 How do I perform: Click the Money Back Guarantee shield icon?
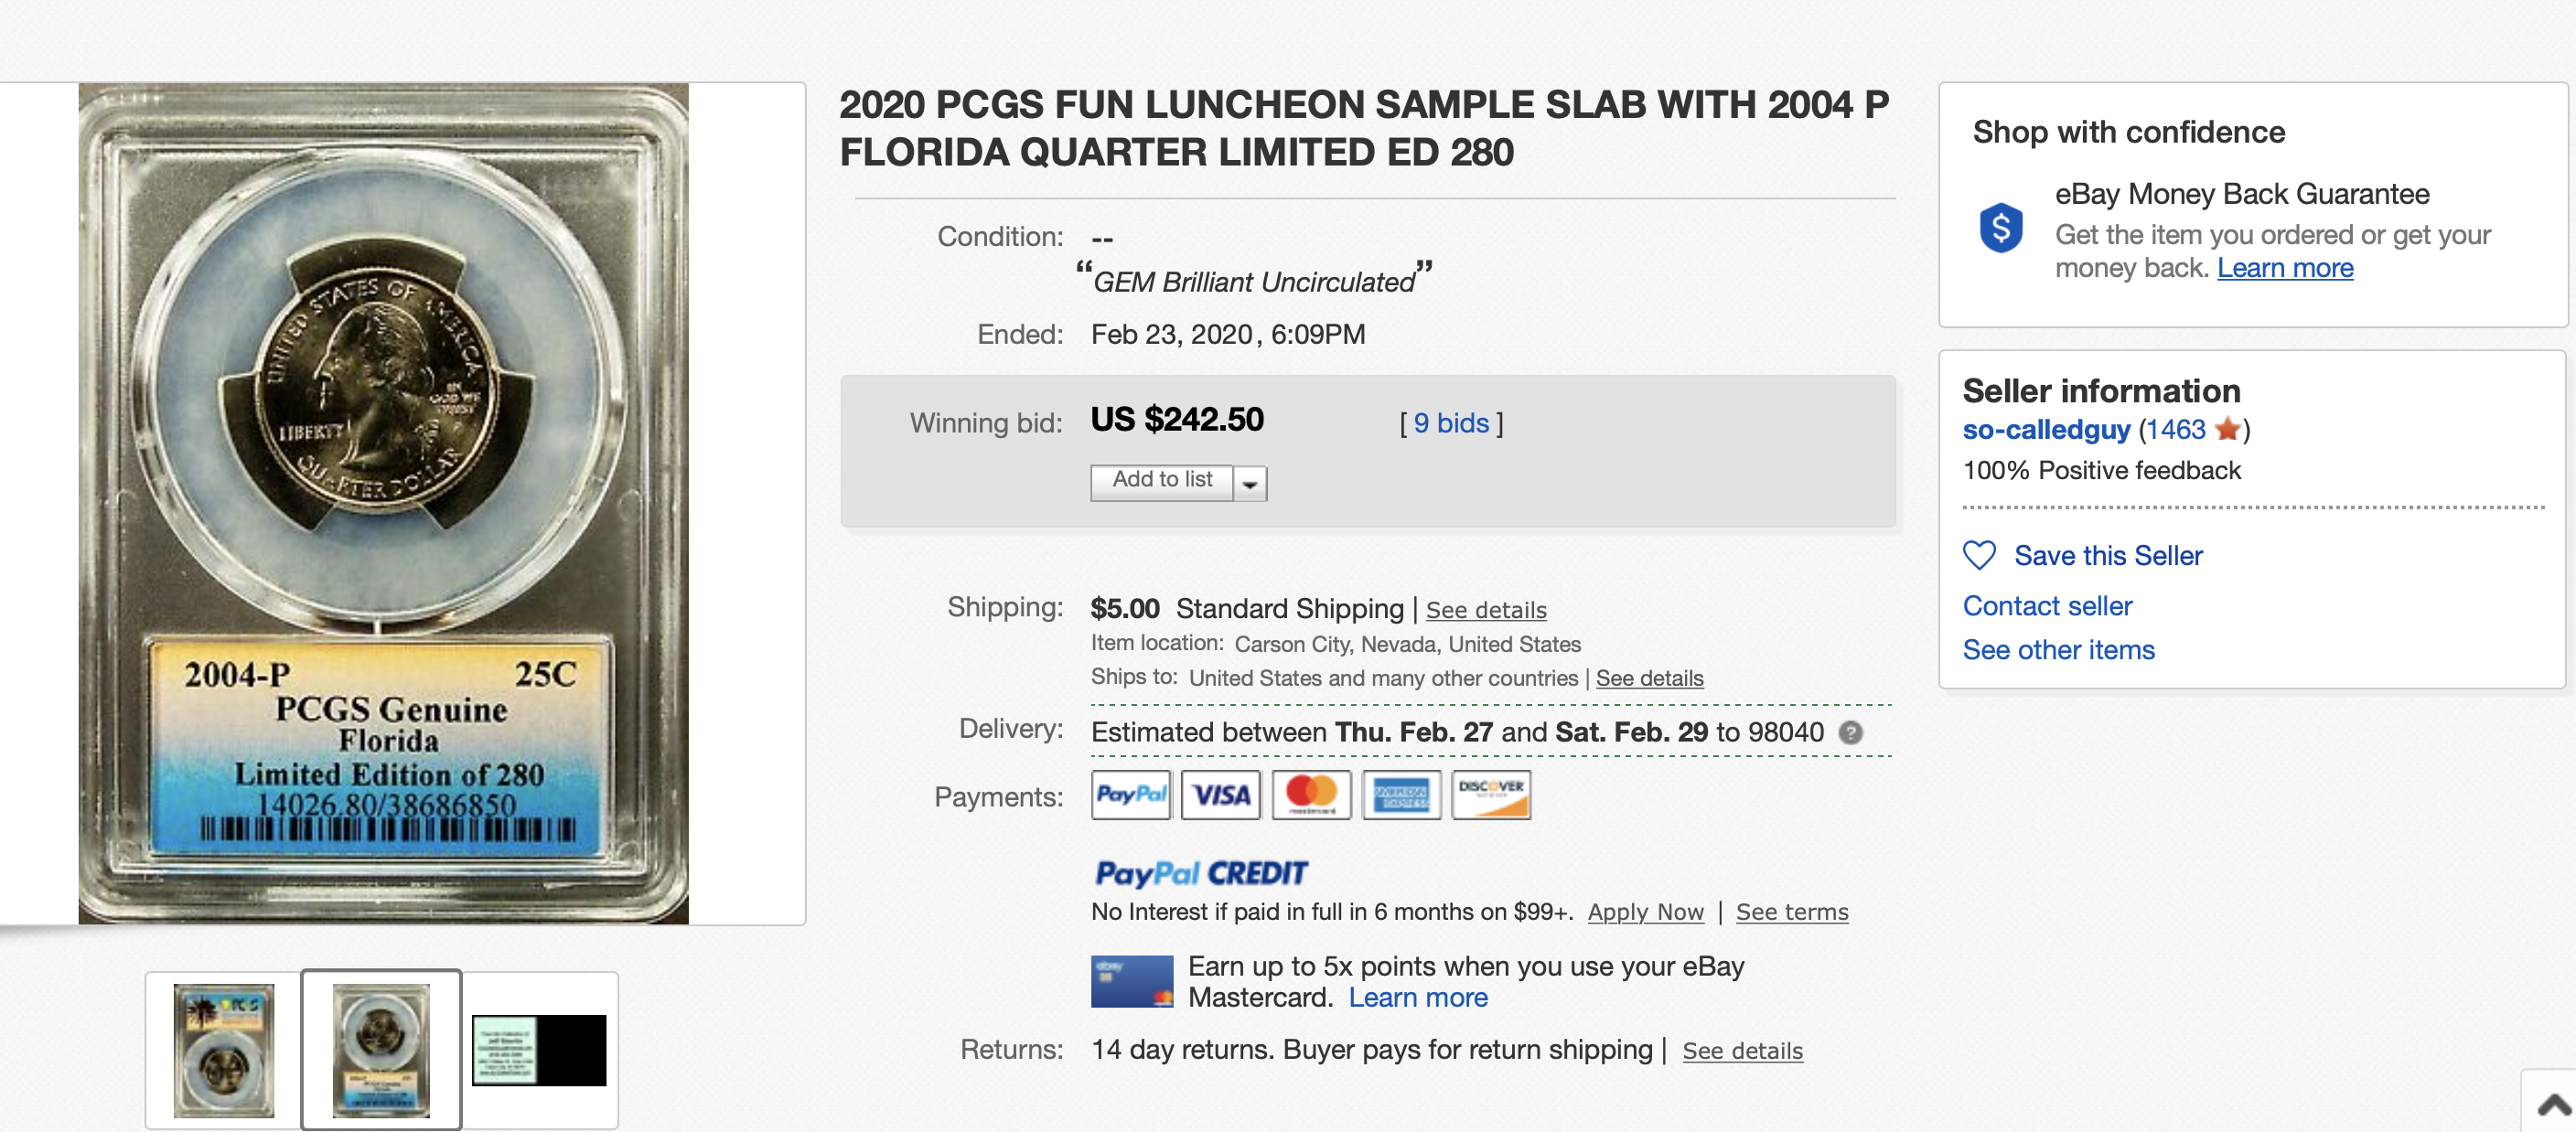click(2000, 228)
